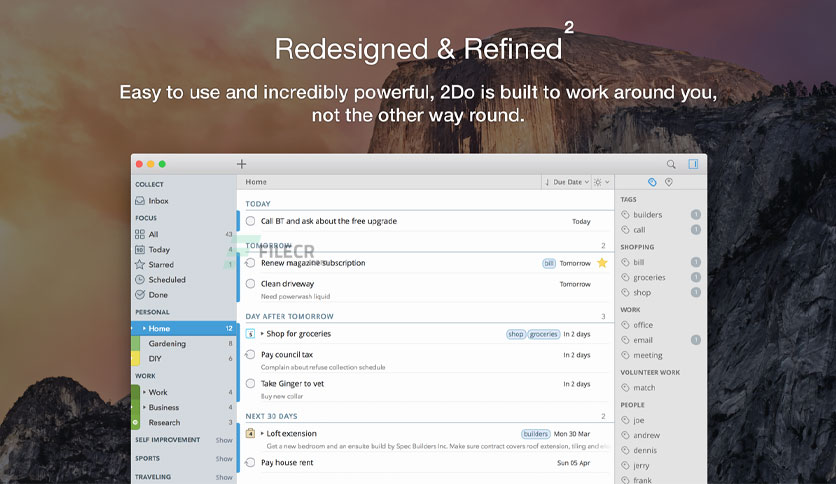Click the Shop for groceries checklist icon
Screen dimensions: 836x484
pyautogui.click(x=250, y=334)
